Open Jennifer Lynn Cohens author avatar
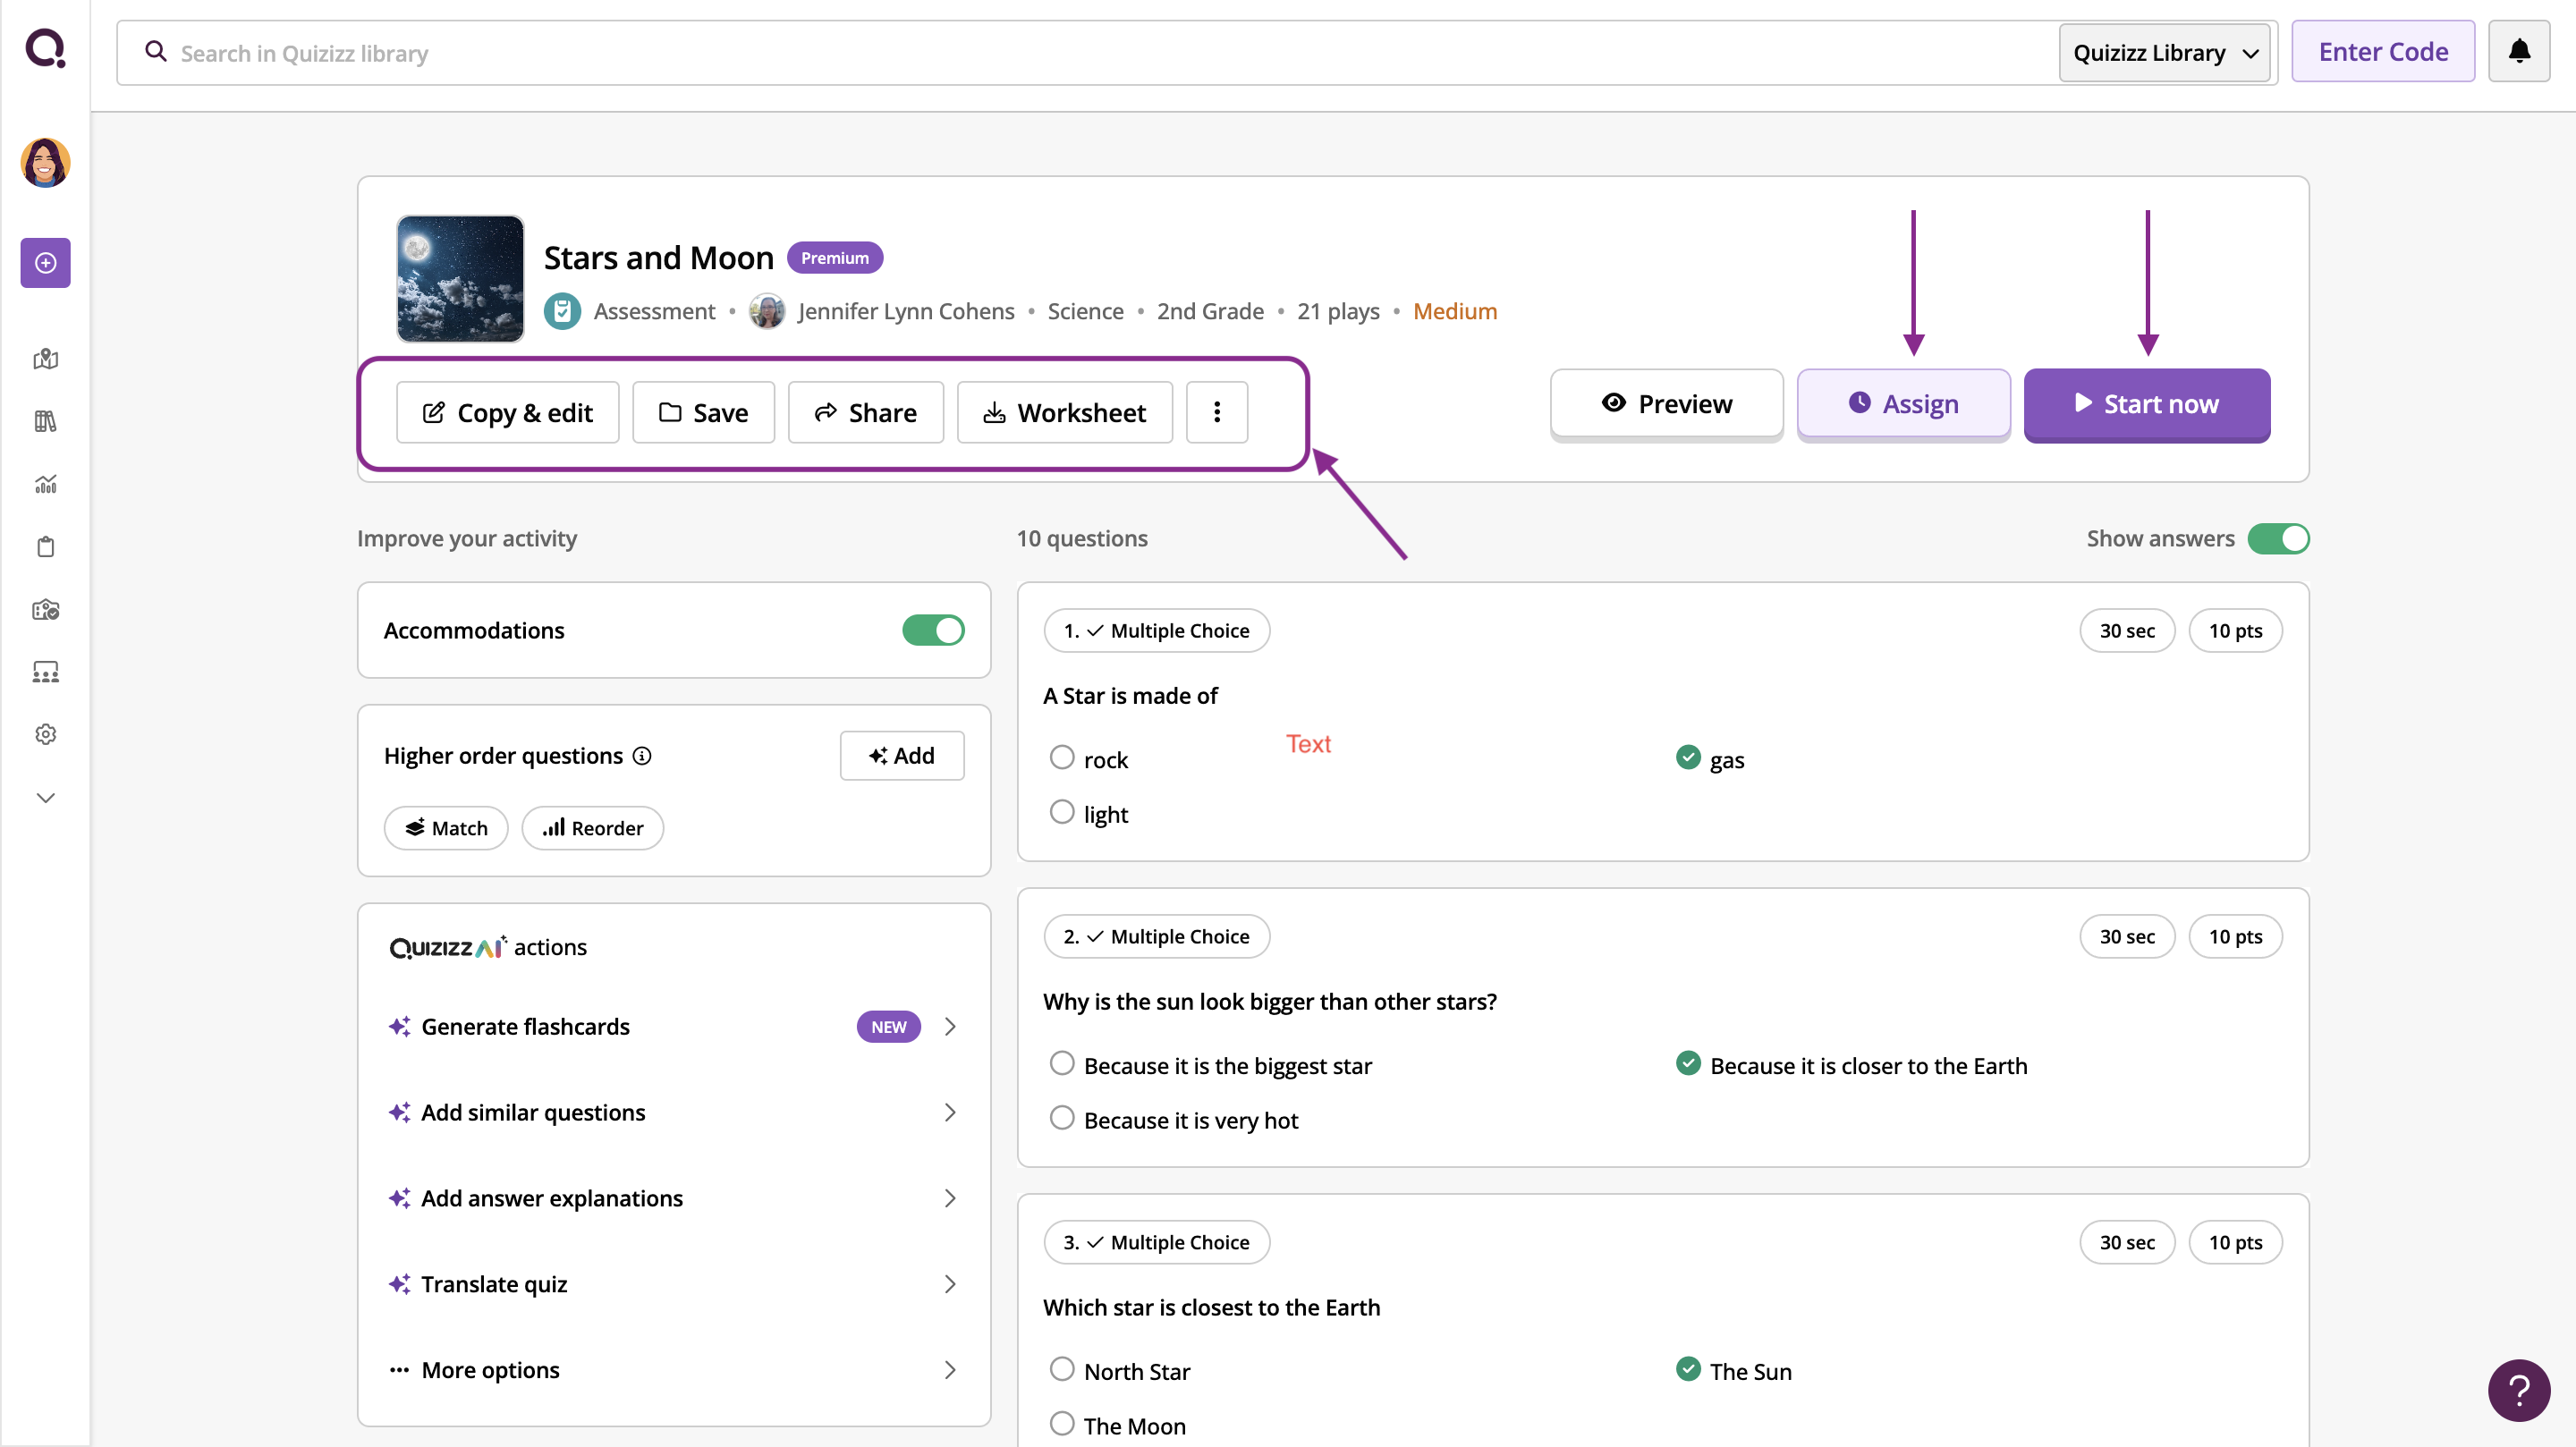The height and width of the screenshot is (1447, 2576). (767, 311)
